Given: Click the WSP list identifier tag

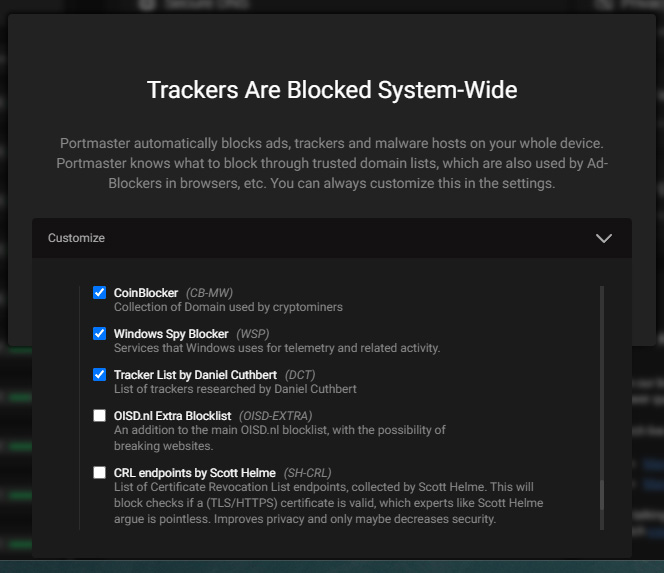Looking at the screenshot, I should click(253, 334).
